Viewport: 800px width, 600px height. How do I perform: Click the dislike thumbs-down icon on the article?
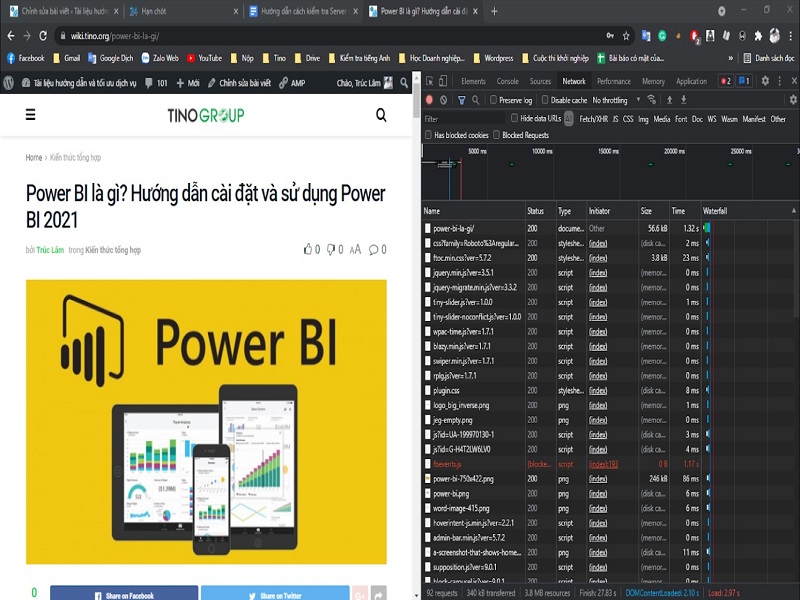[331, 249]
